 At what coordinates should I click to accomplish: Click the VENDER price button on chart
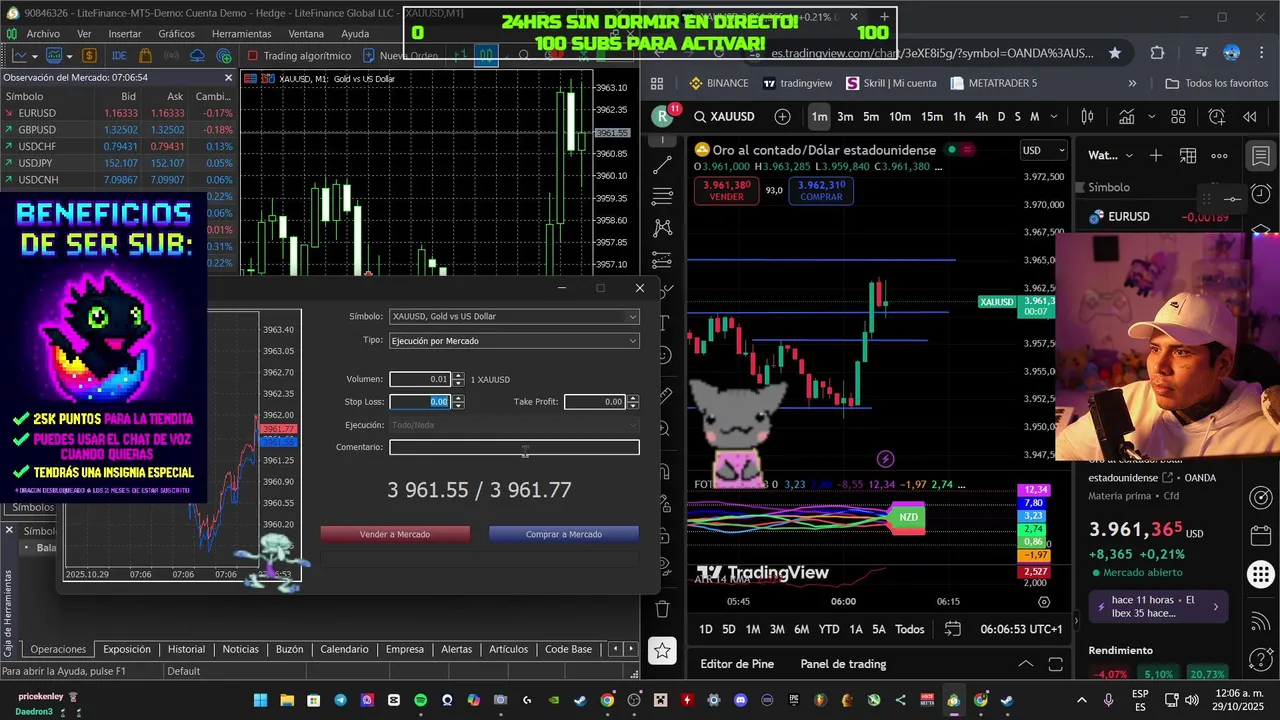coord(726,191)
